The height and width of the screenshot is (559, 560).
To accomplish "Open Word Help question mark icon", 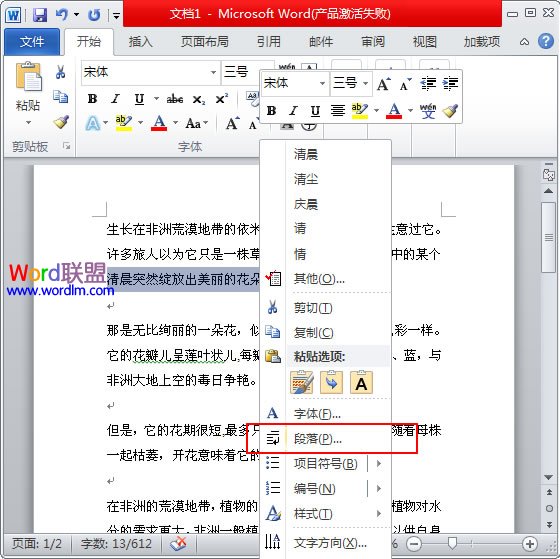I will coord(546,41).
